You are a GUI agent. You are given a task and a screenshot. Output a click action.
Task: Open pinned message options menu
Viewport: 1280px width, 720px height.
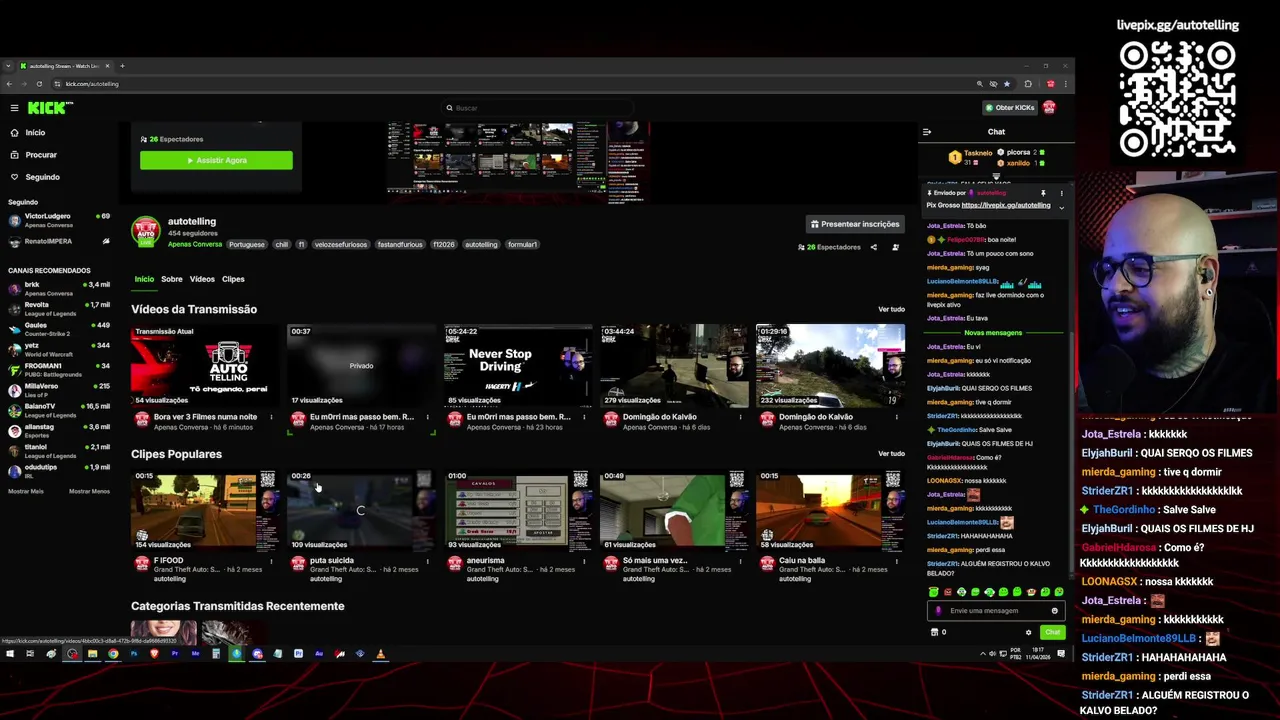click(x=1061, y=193)
